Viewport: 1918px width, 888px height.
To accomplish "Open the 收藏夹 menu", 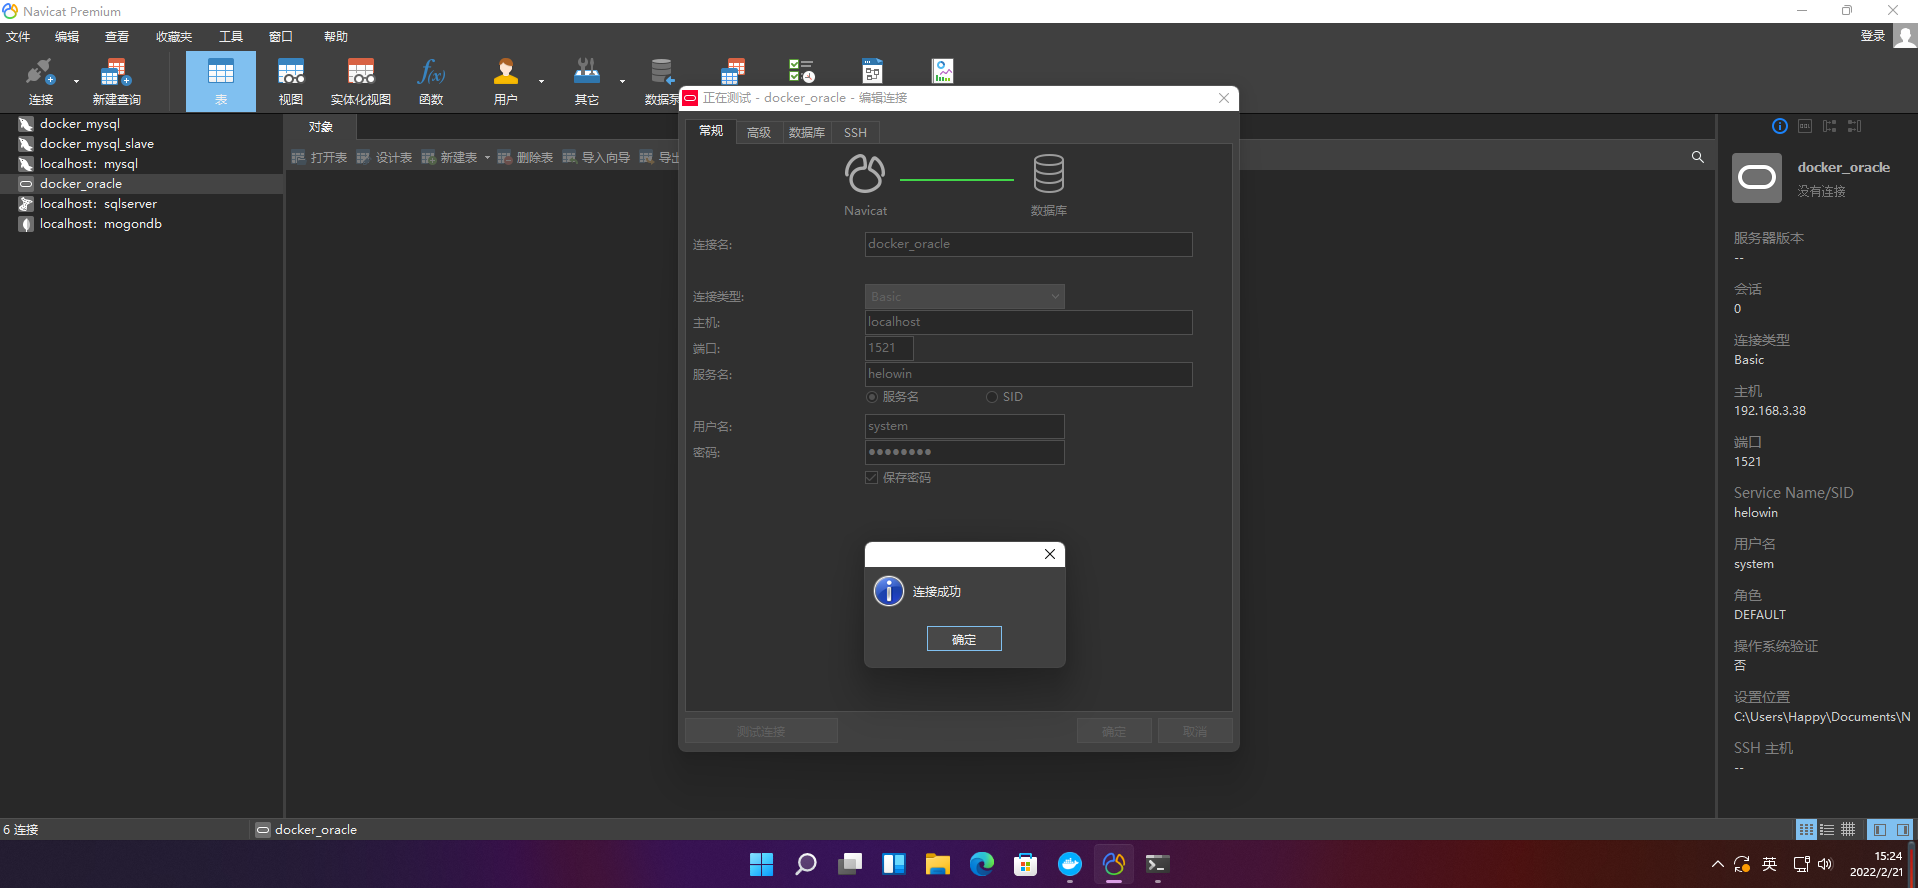I will pos(174,37).
